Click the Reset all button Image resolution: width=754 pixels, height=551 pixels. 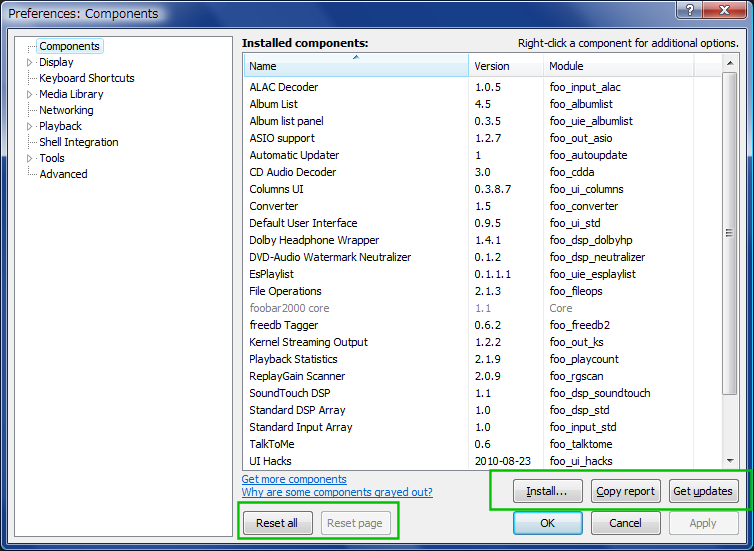click(x=277, y=523)
